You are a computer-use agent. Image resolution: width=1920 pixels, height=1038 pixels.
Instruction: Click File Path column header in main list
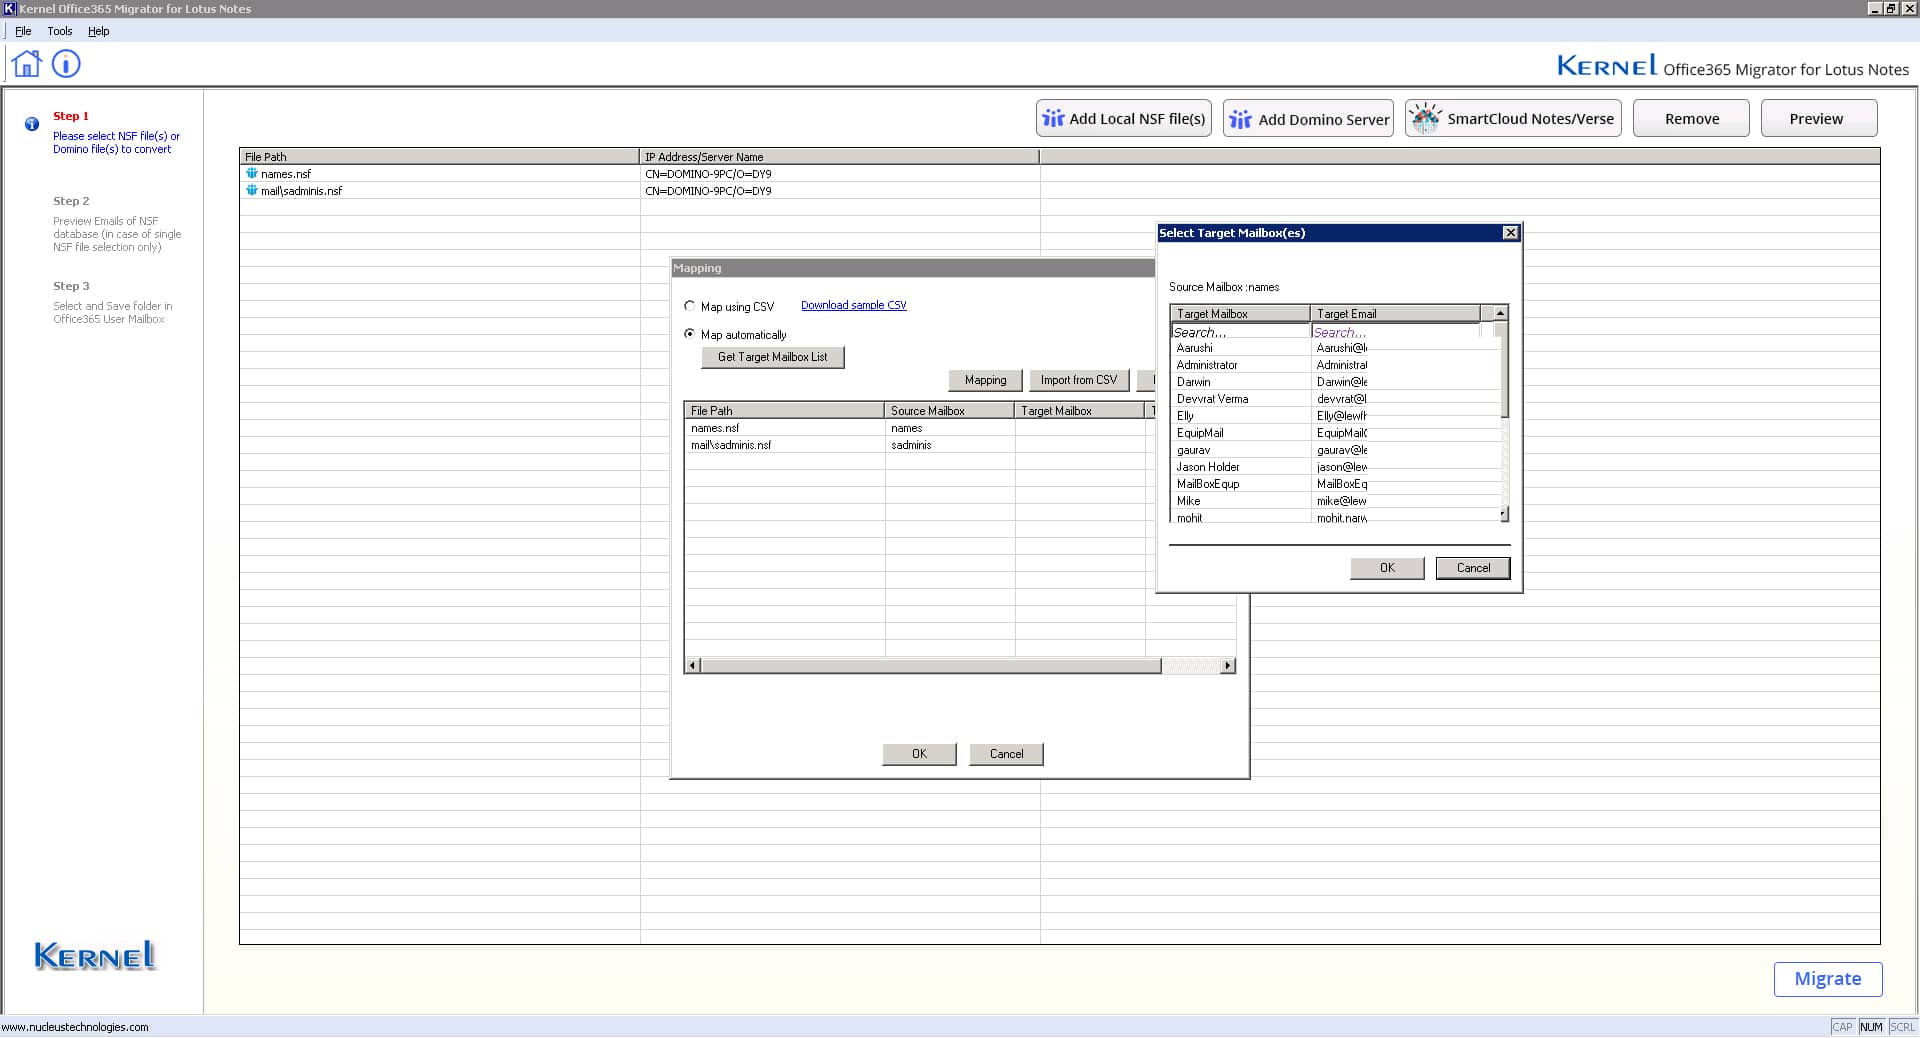click(x=439, y=157)
